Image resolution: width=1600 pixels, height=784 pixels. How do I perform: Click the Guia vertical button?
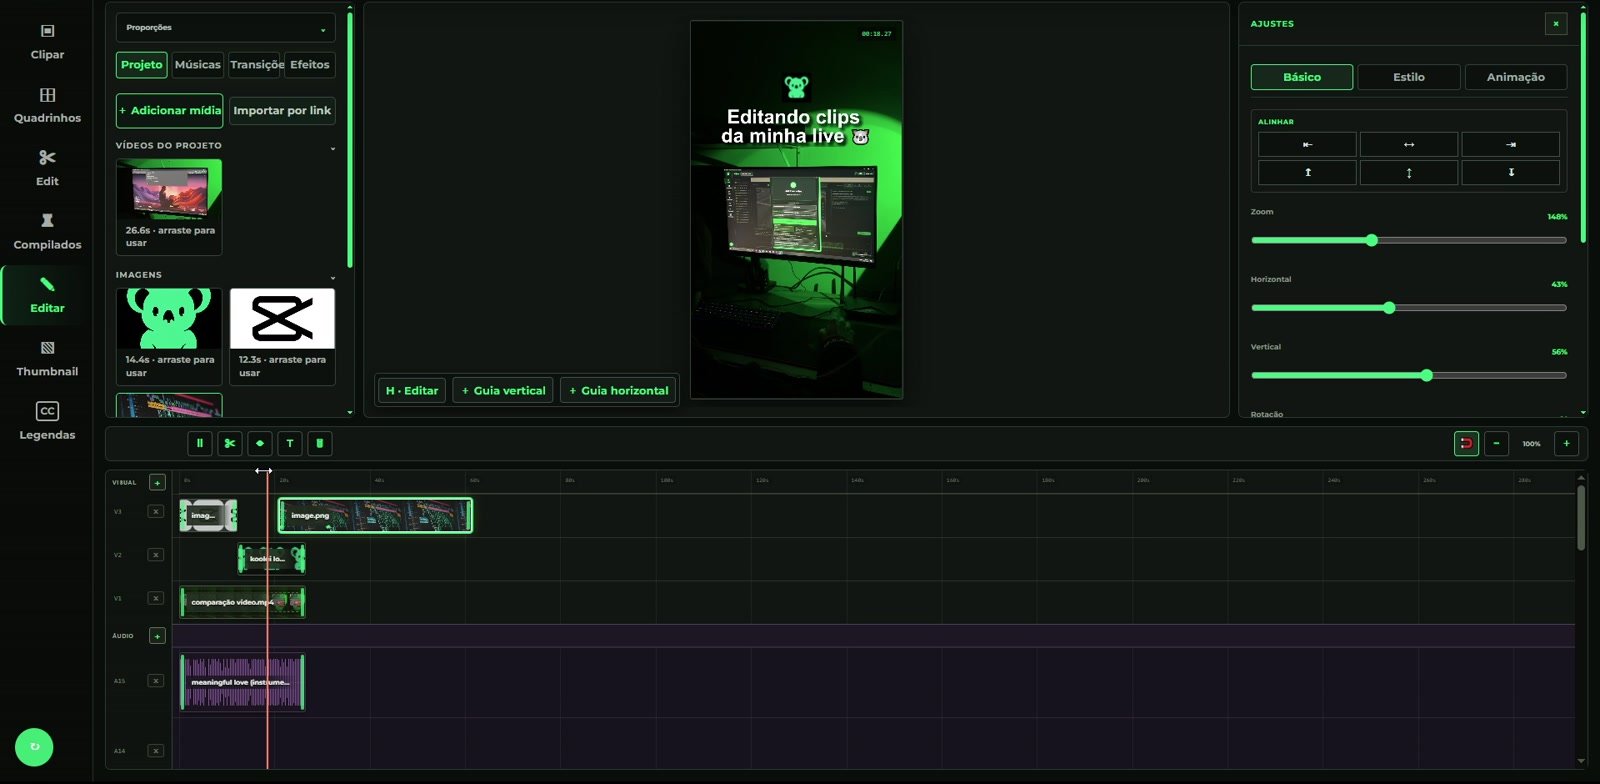503,391
